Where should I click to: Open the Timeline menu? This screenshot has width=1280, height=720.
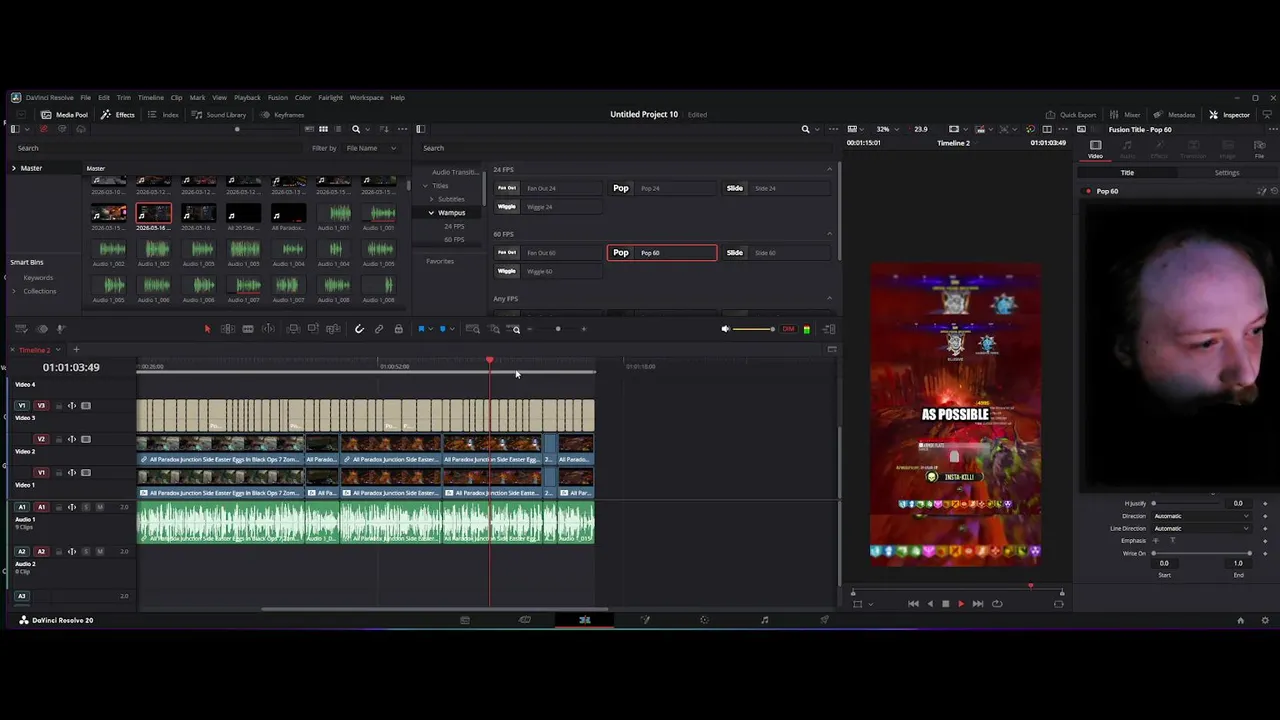pyautogui.click(x=150, y=98)
